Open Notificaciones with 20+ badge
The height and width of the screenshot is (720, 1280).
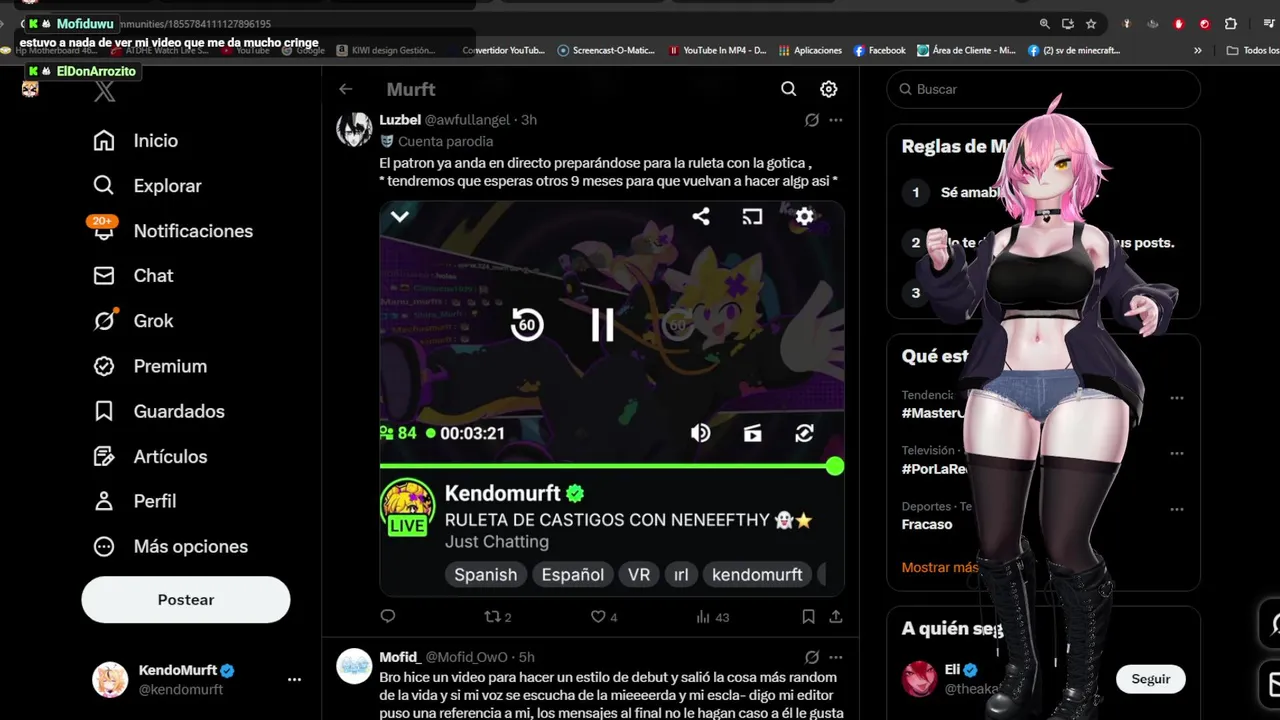coord(172,231)
